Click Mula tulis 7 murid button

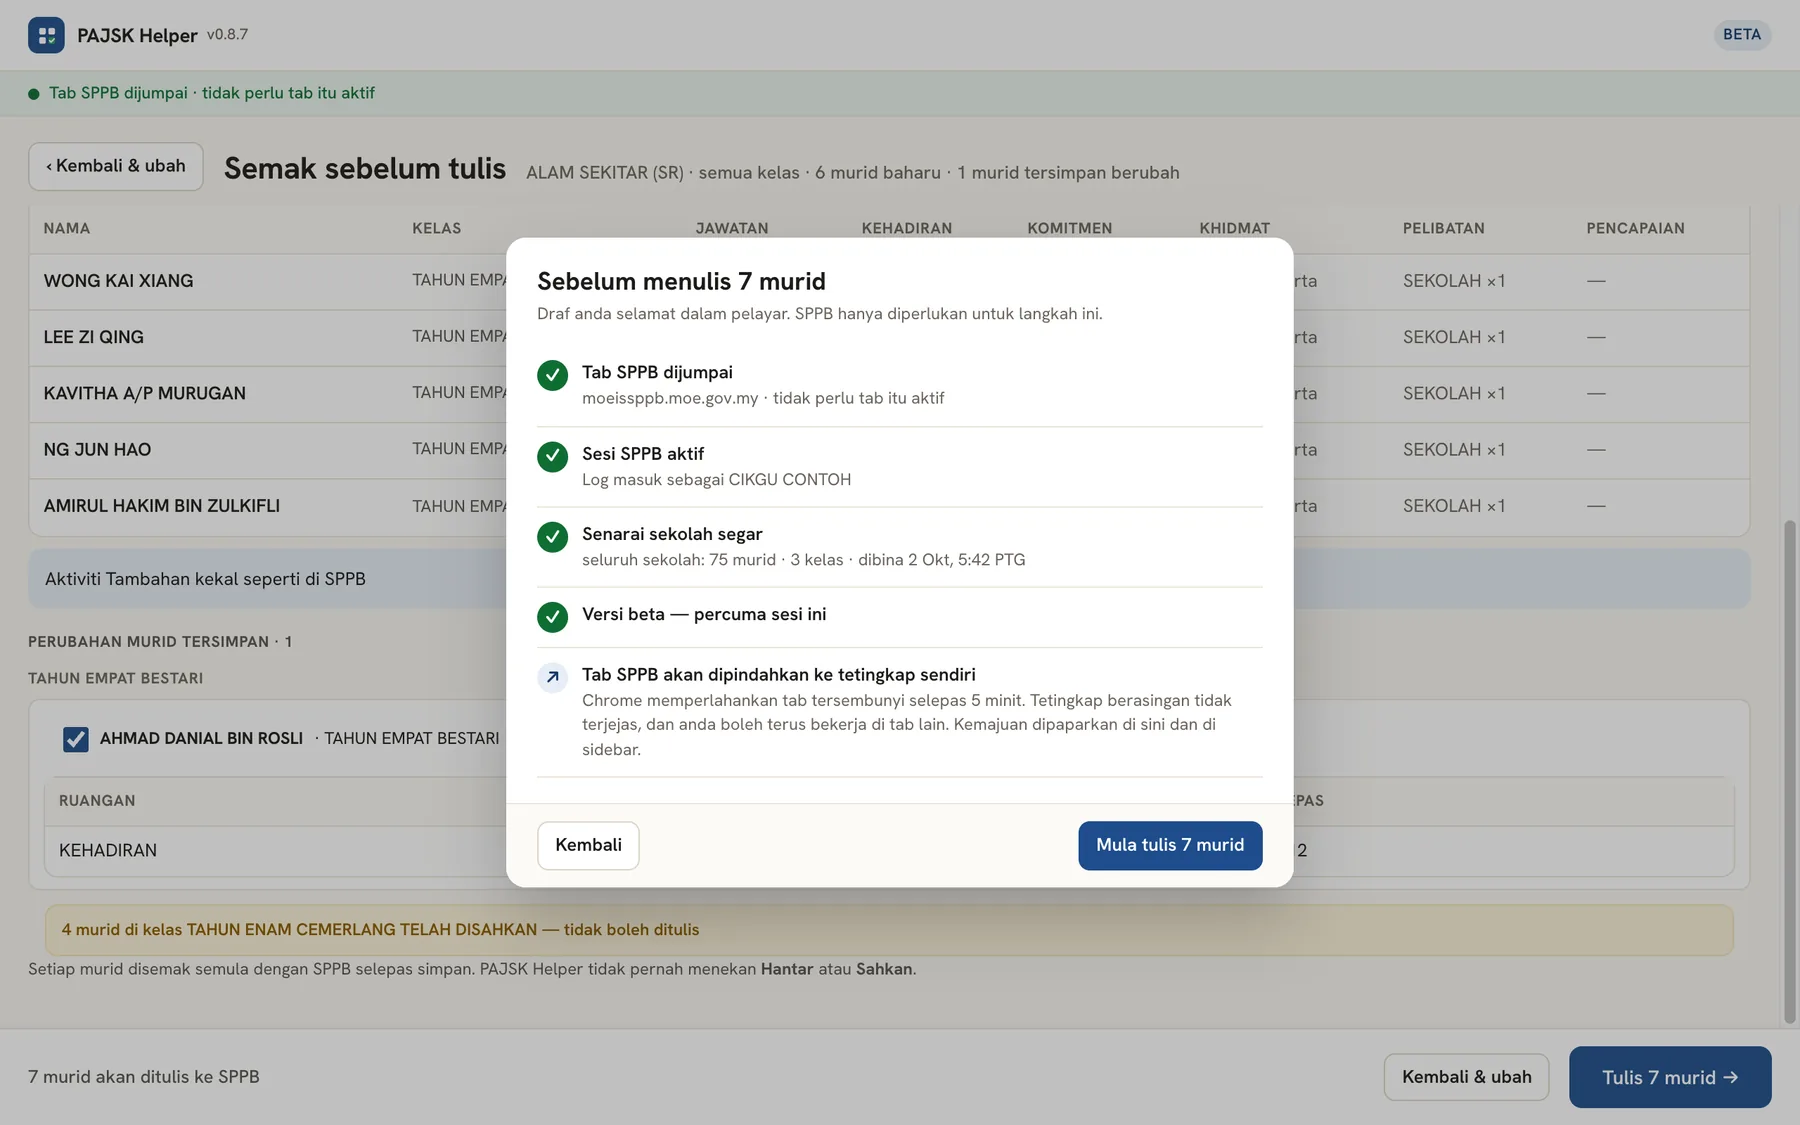pyautogui.click(x=1170, y=845)
